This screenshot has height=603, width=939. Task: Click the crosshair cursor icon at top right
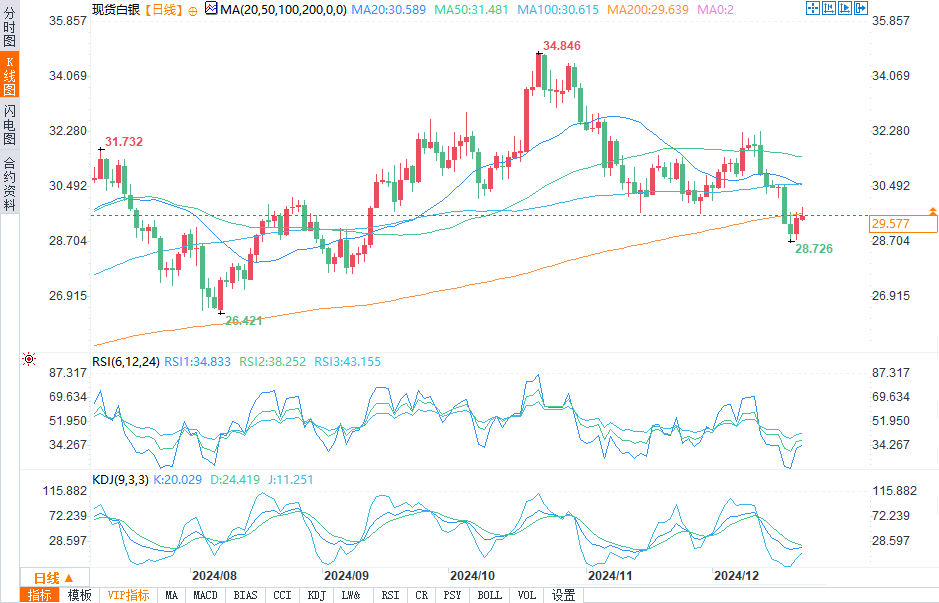pos(813,8)
